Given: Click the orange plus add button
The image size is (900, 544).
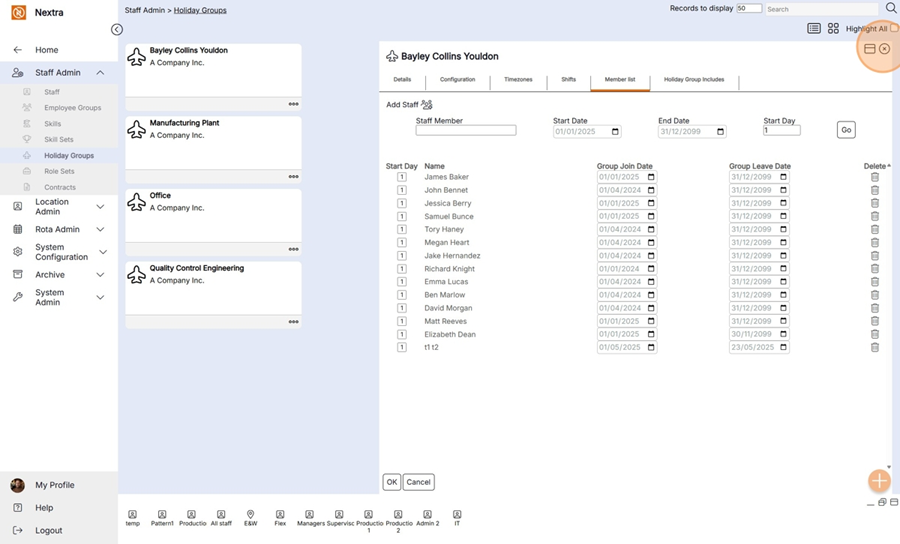Looking at the screenshot, I should (879, 481).
